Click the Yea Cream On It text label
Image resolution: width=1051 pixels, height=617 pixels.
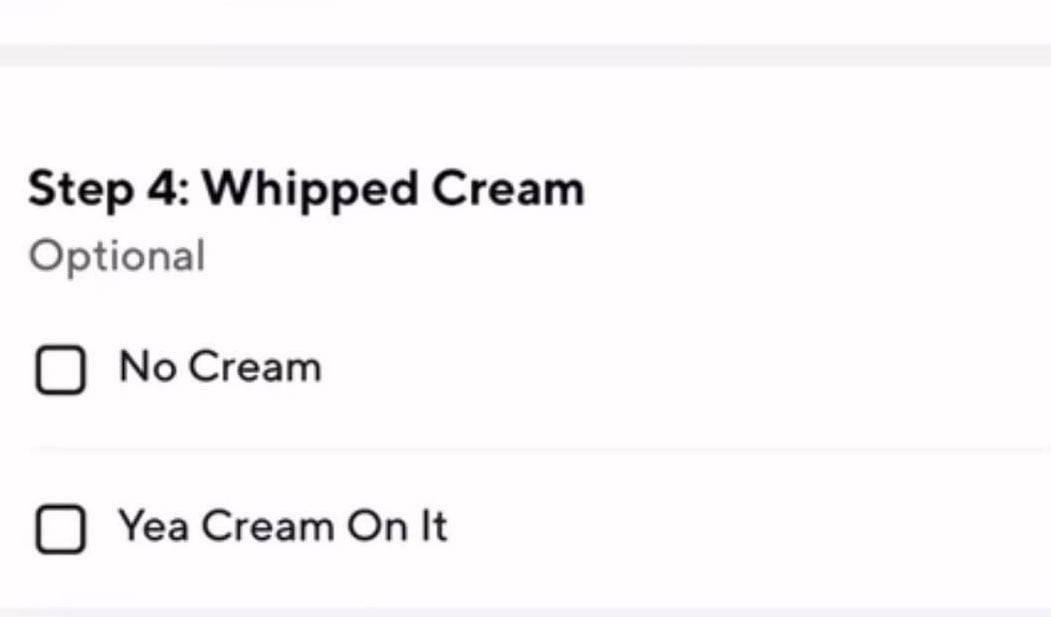[x=283, y=527]
